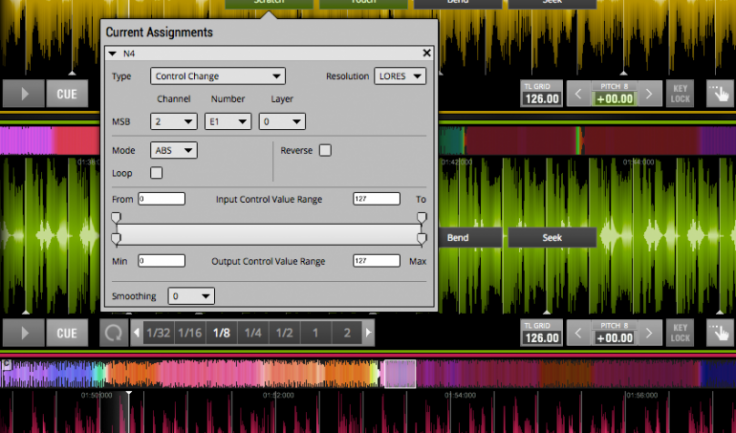Screen dimensions: 736x433
Task: Open the Resolution LORES dropdown
Action: pyautogui.click(x=400, y=76)
